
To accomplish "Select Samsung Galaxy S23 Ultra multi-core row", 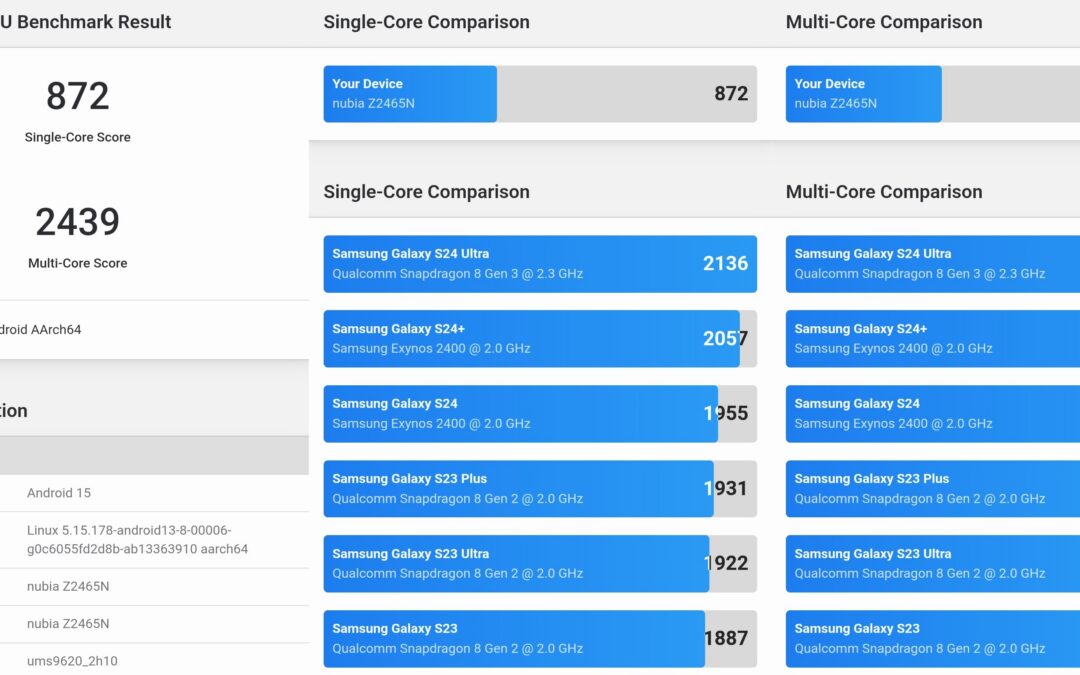I will pos(932,564).
